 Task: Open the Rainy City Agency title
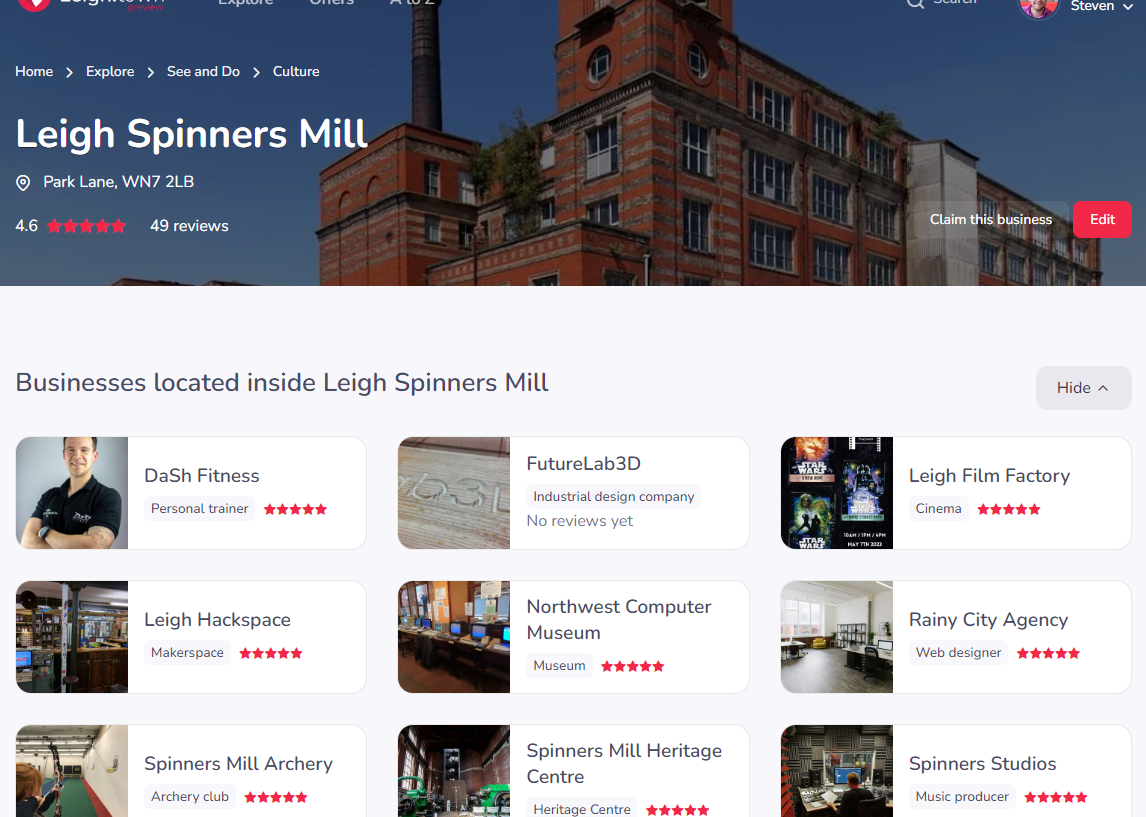tap(988, 620)
